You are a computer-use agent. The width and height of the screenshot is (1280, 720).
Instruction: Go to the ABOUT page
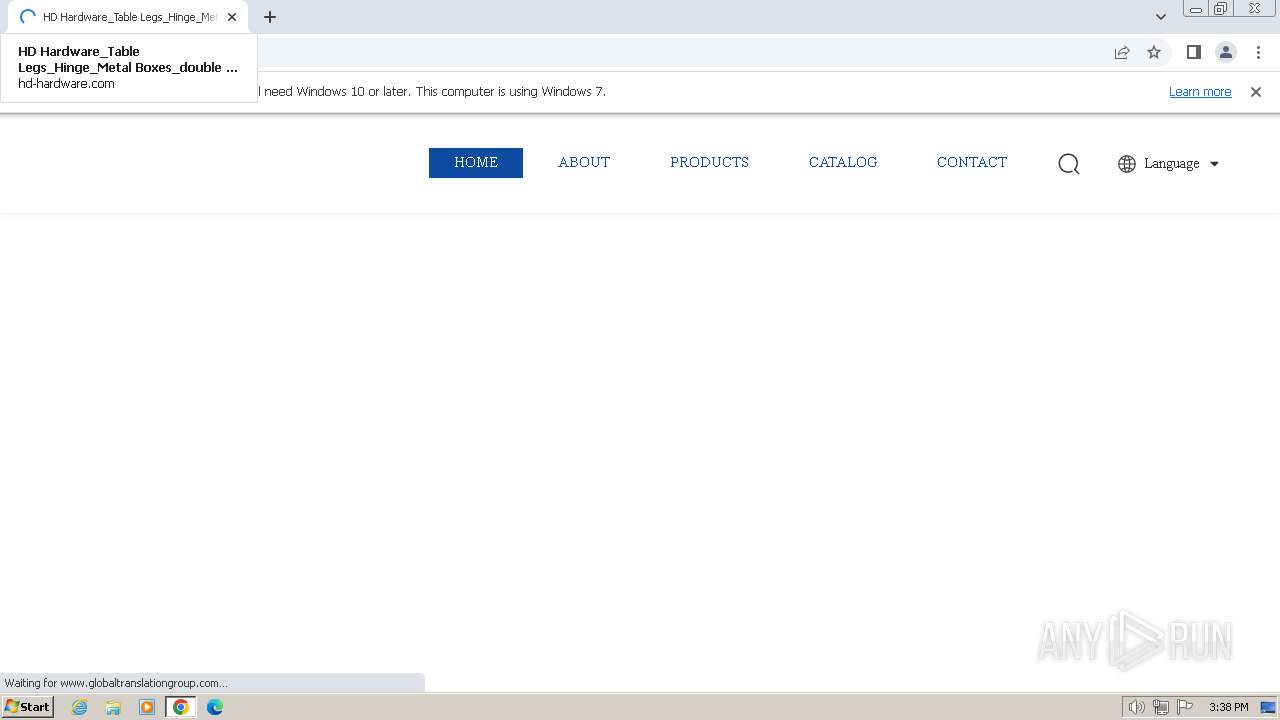[584, 162]
